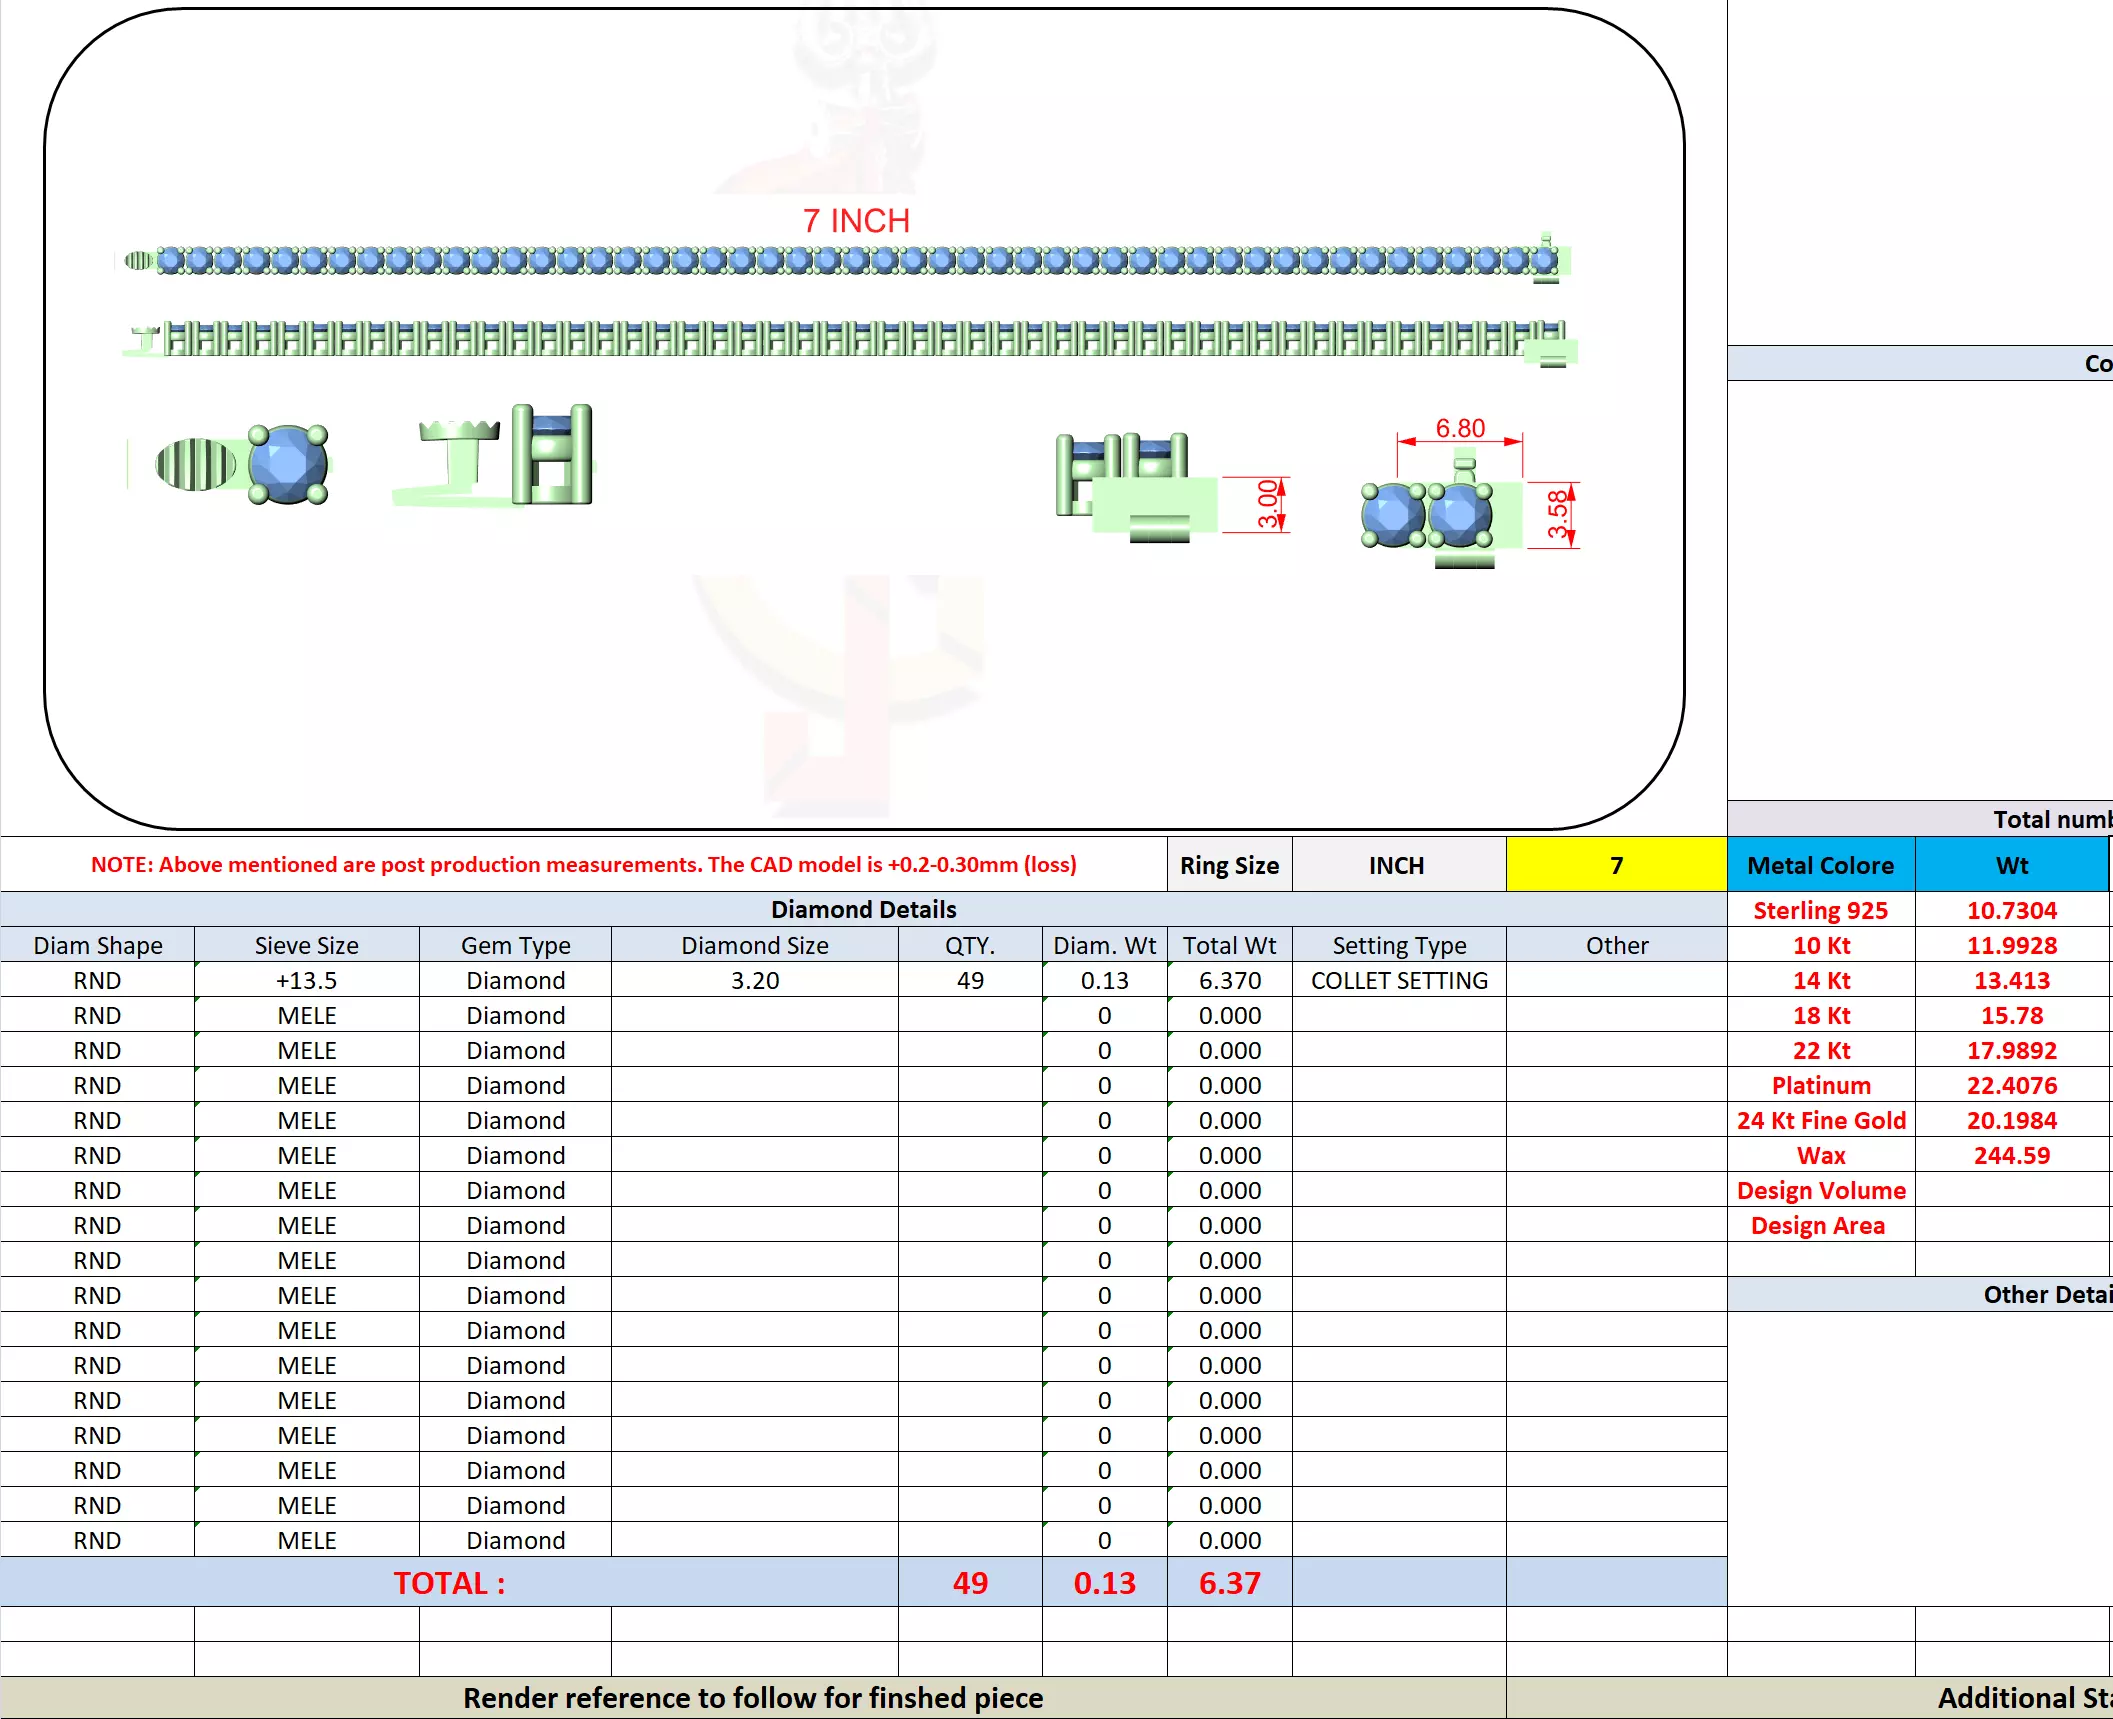Click the Wax weight 244.59 cell

[2011, 1155]
